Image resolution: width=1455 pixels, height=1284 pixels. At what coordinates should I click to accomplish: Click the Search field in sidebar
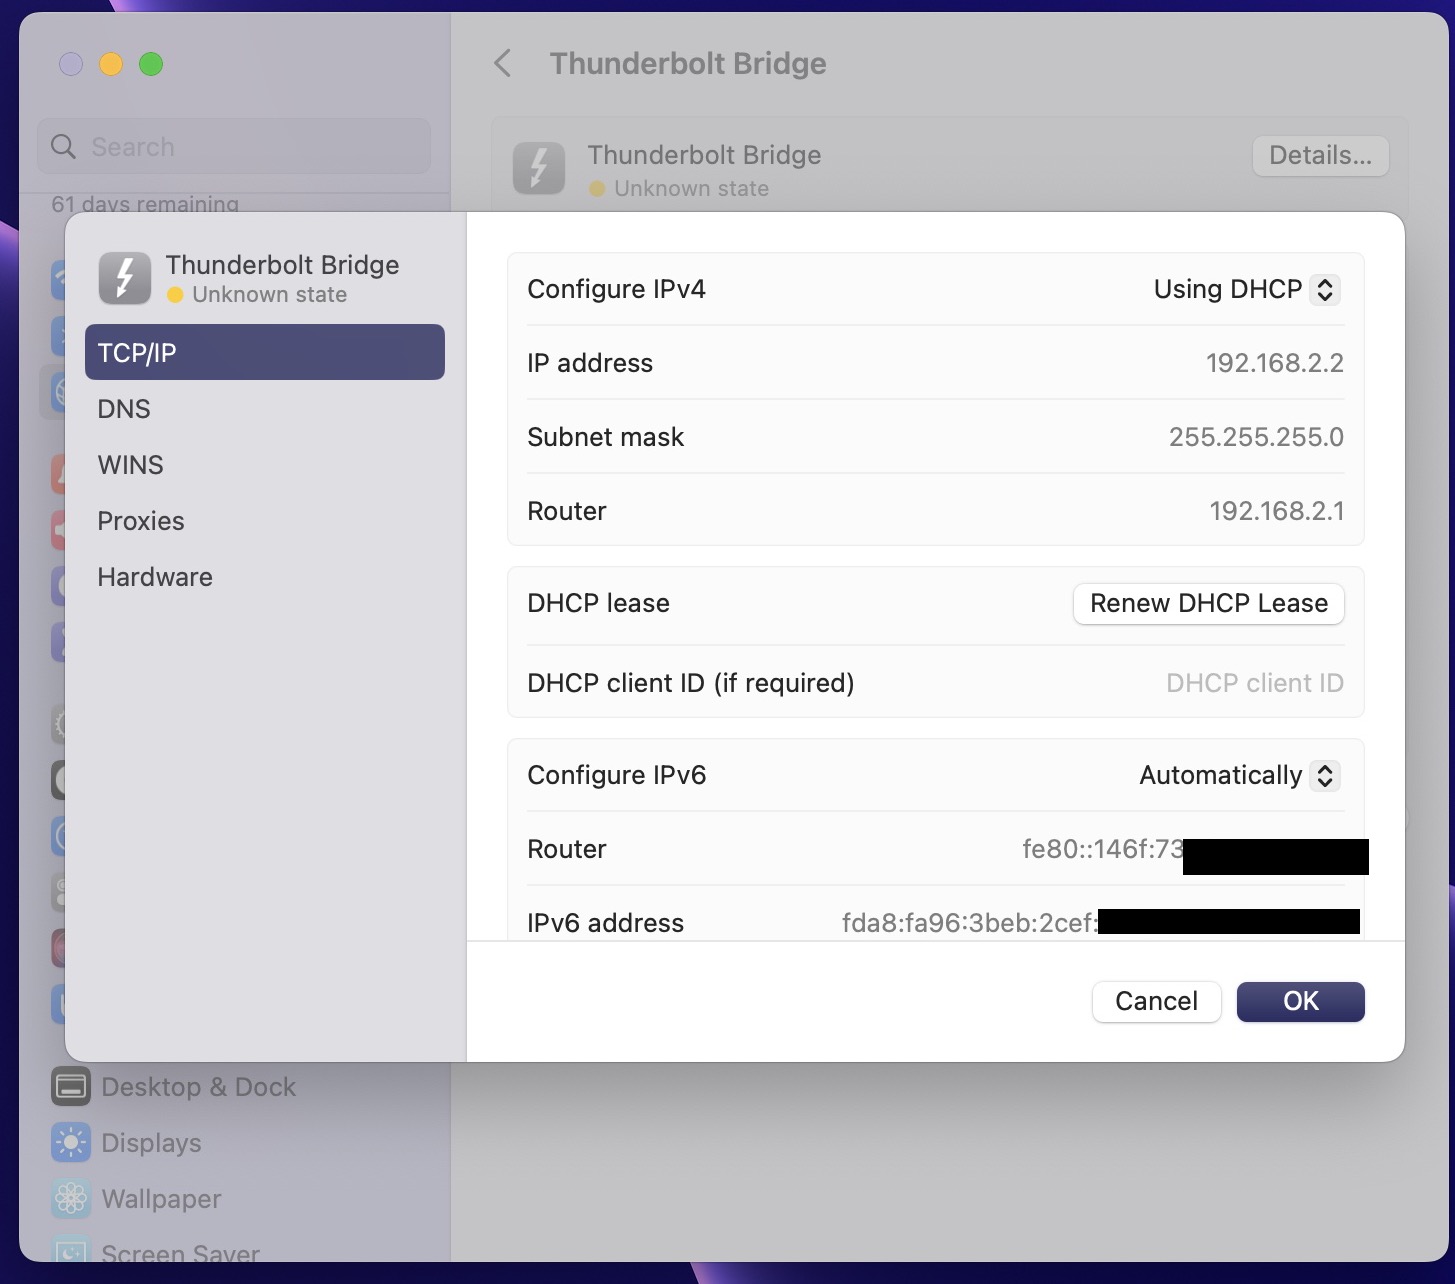coord(234,146)
